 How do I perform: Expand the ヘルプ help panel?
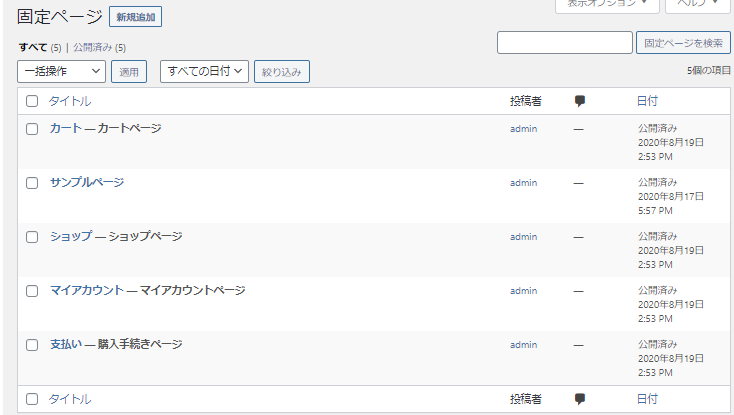pyautogui.click(x=697, y=4)
